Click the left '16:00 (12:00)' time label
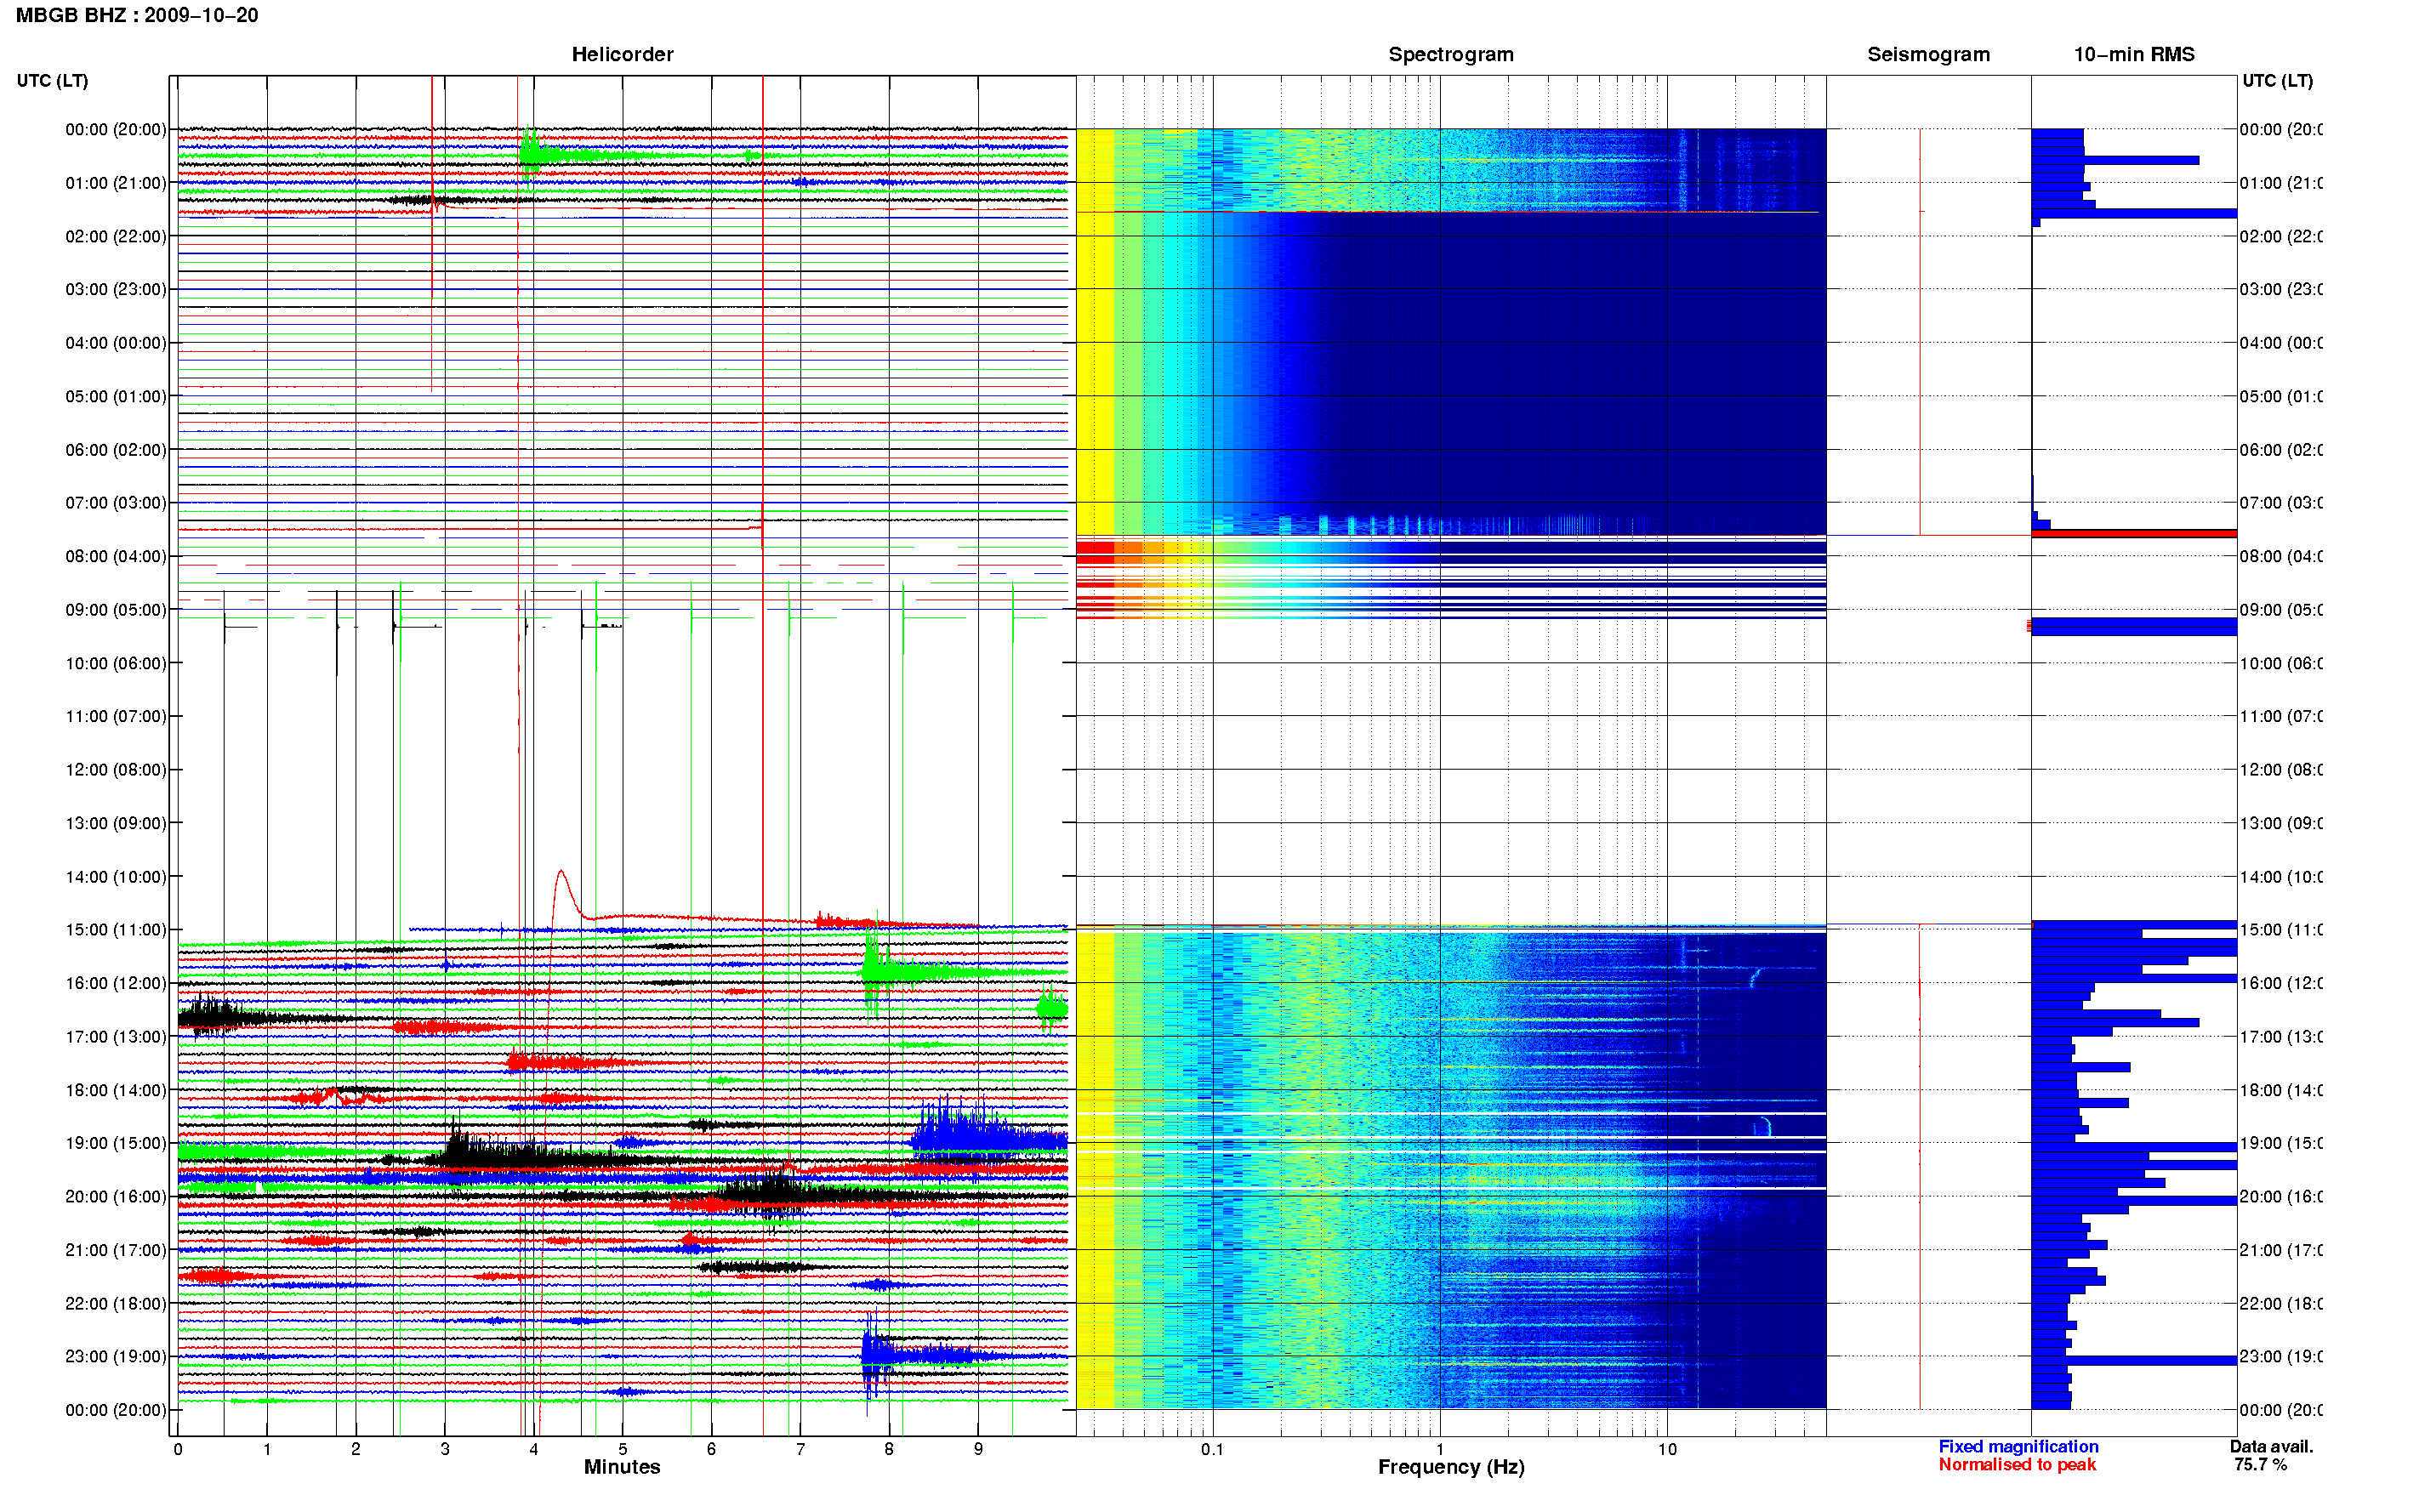 116,983
